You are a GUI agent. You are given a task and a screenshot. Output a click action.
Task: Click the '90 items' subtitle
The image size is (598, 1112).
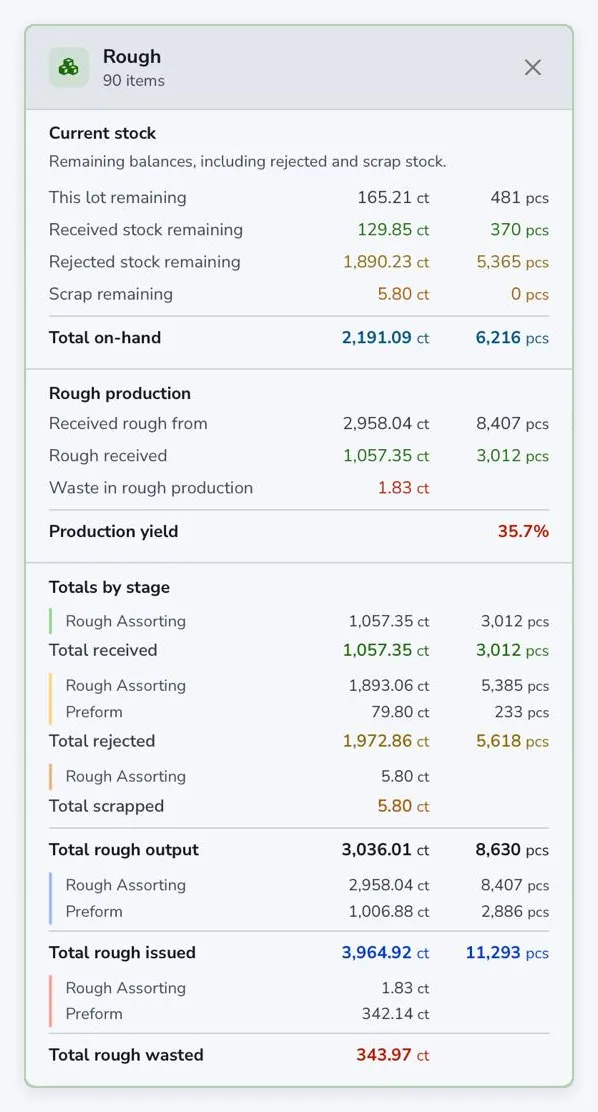click(133, 81)
